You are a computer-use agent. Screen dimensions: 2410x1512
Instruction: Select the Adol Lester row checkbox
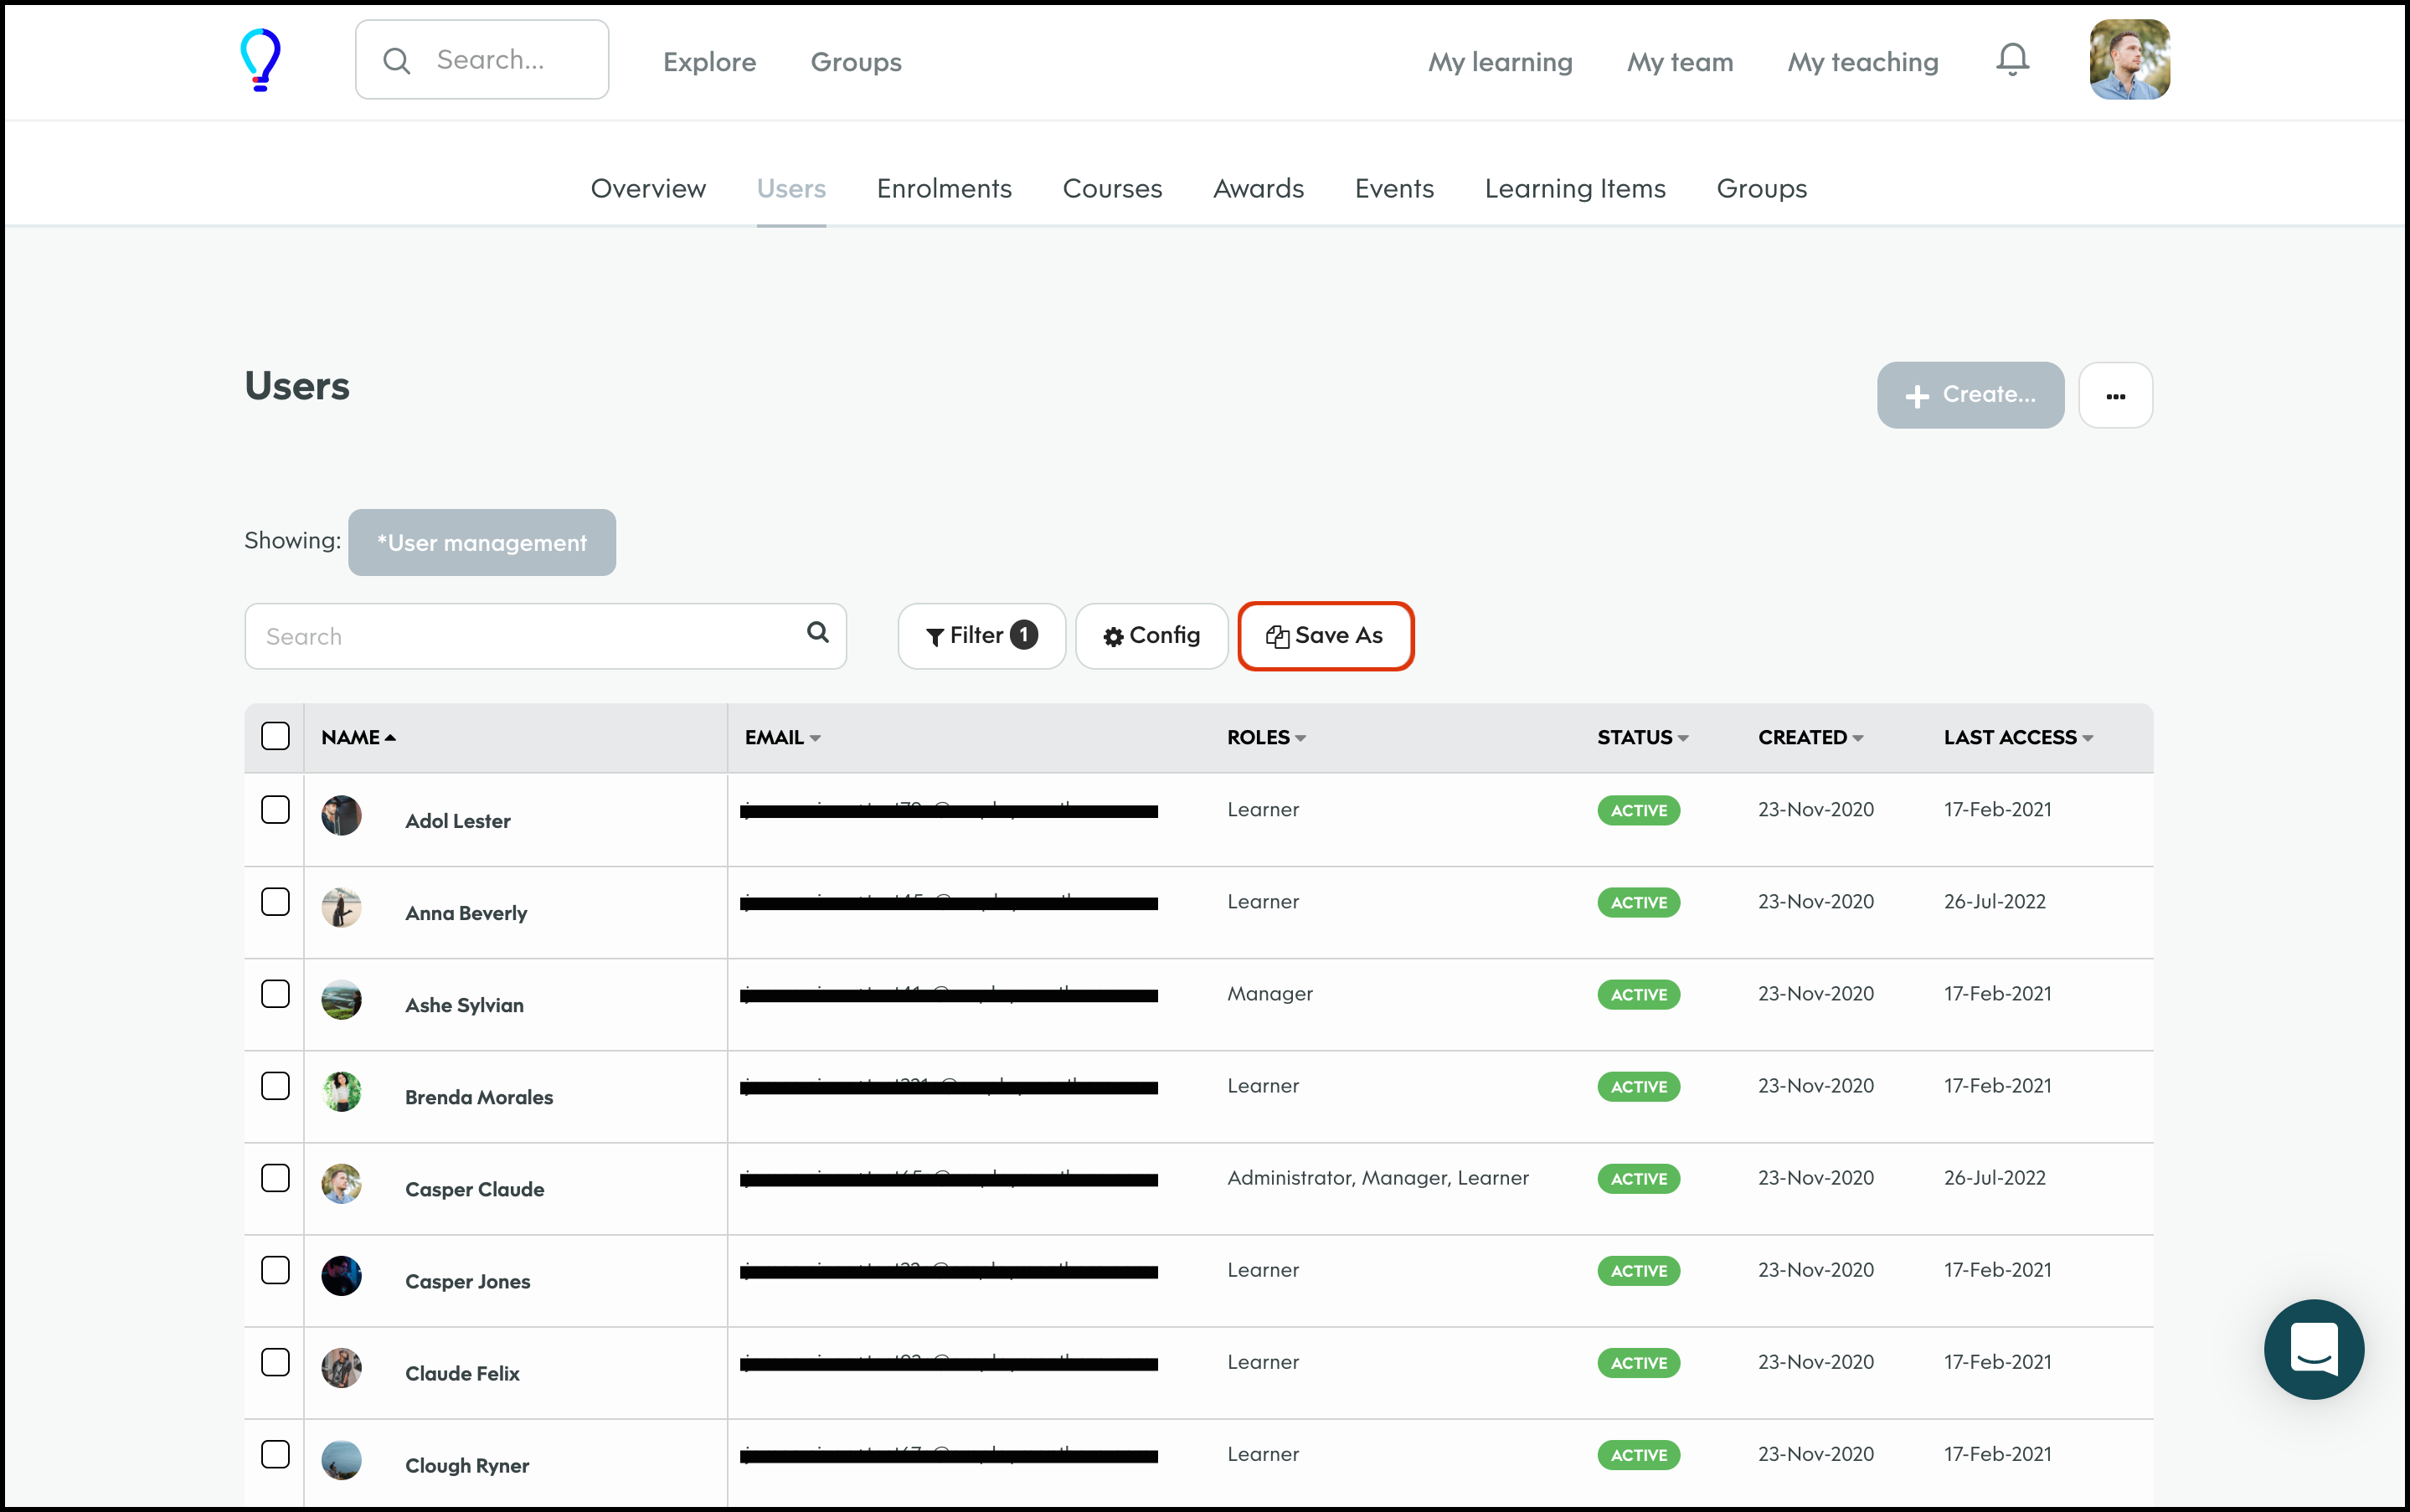tap(275, 810)
